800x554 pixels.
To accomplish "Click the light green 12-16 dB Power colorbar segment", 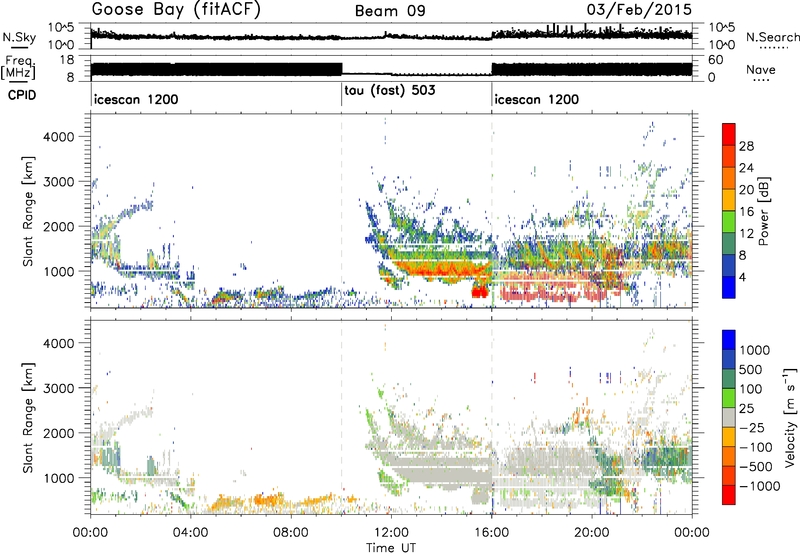I will (x=729, y=222).
